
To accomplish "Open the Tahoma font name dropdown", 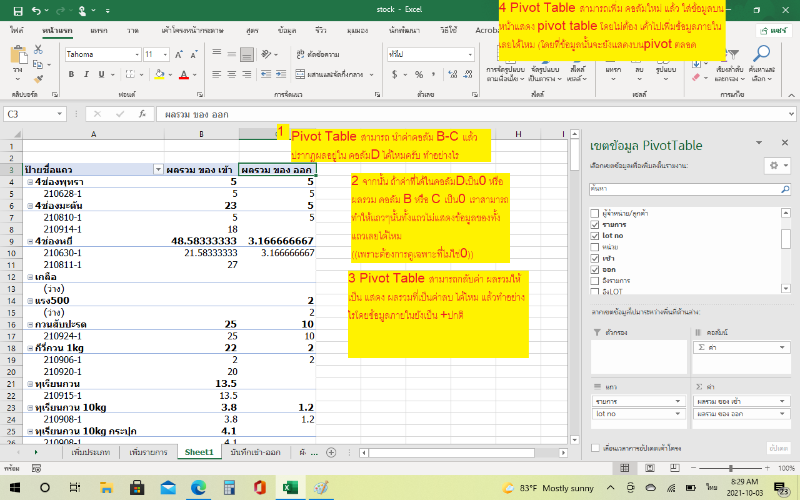I will click(x=136, y=52).
